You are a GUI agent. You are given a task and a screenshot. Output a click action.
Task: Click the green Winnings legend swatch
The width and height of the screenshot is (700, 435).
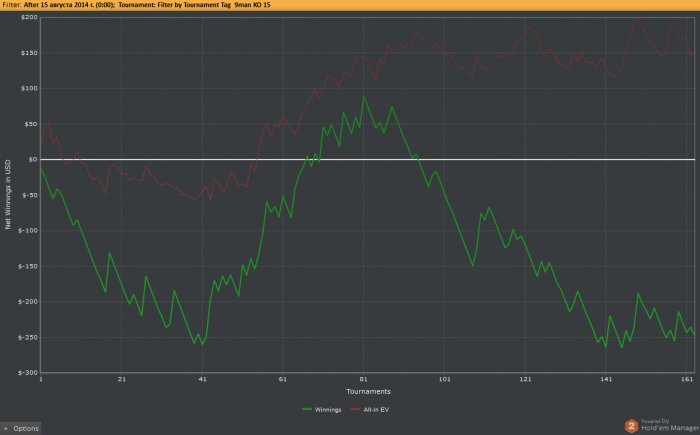pos(307,410)
